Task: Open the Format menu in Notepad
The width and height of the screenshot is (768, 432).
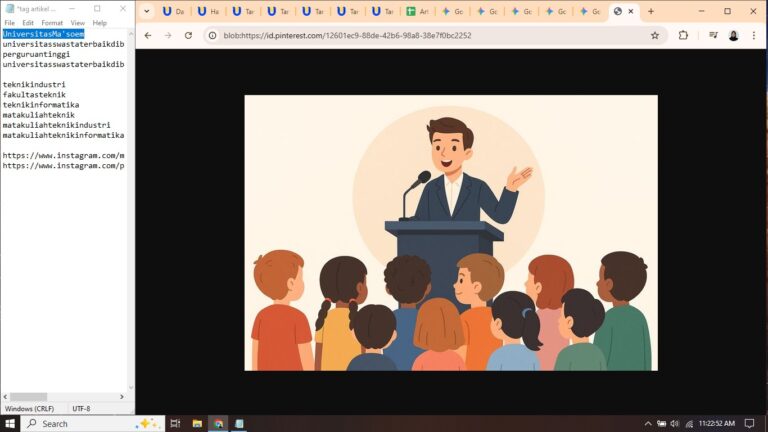Action: pos(52,22)
